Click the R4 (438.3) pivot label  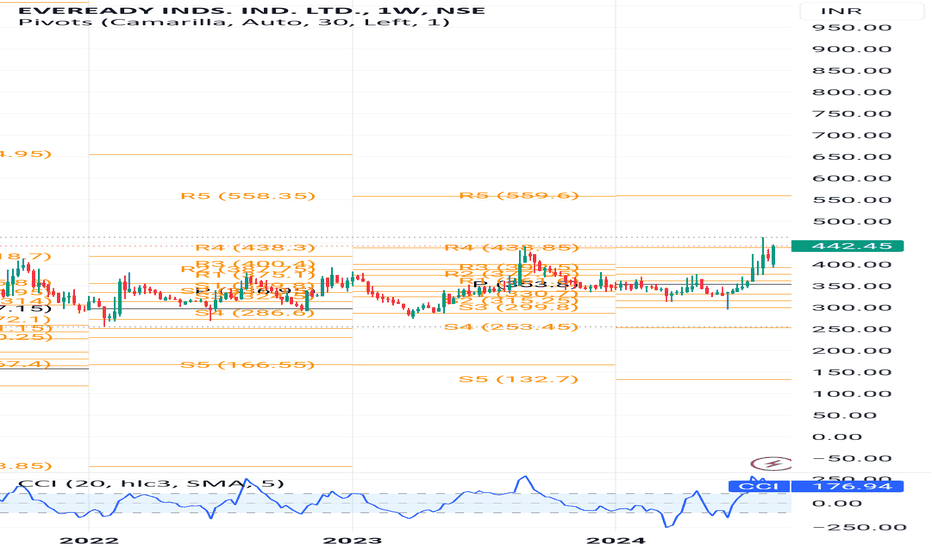pos(256,247)
